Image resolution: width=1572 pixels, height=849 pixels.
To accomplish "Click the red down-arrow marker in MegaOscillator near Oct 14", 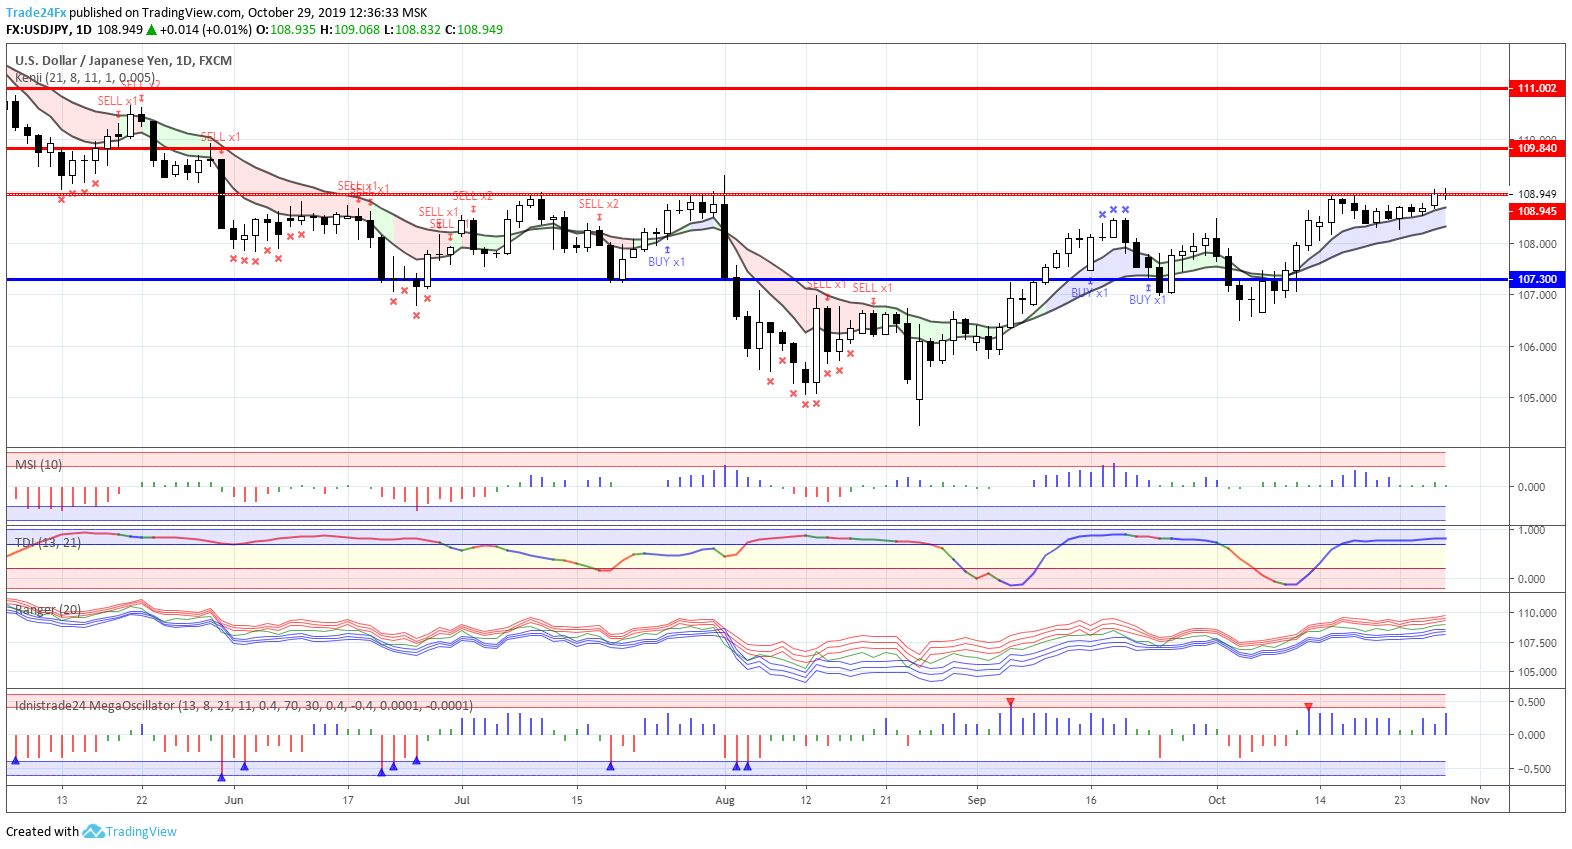I will coord(1308,707).
